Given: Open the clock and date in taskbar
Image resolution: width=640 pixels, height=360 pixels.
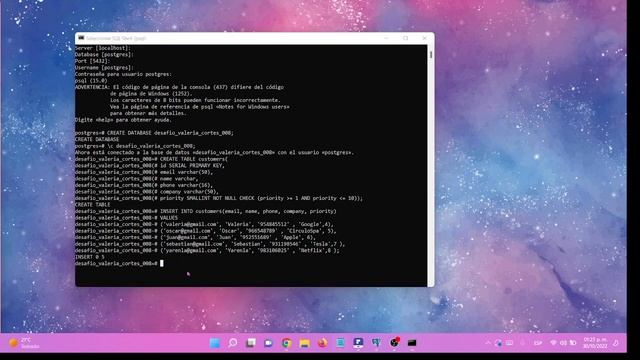Looking at the screenshot, I should tap(595, 343).
